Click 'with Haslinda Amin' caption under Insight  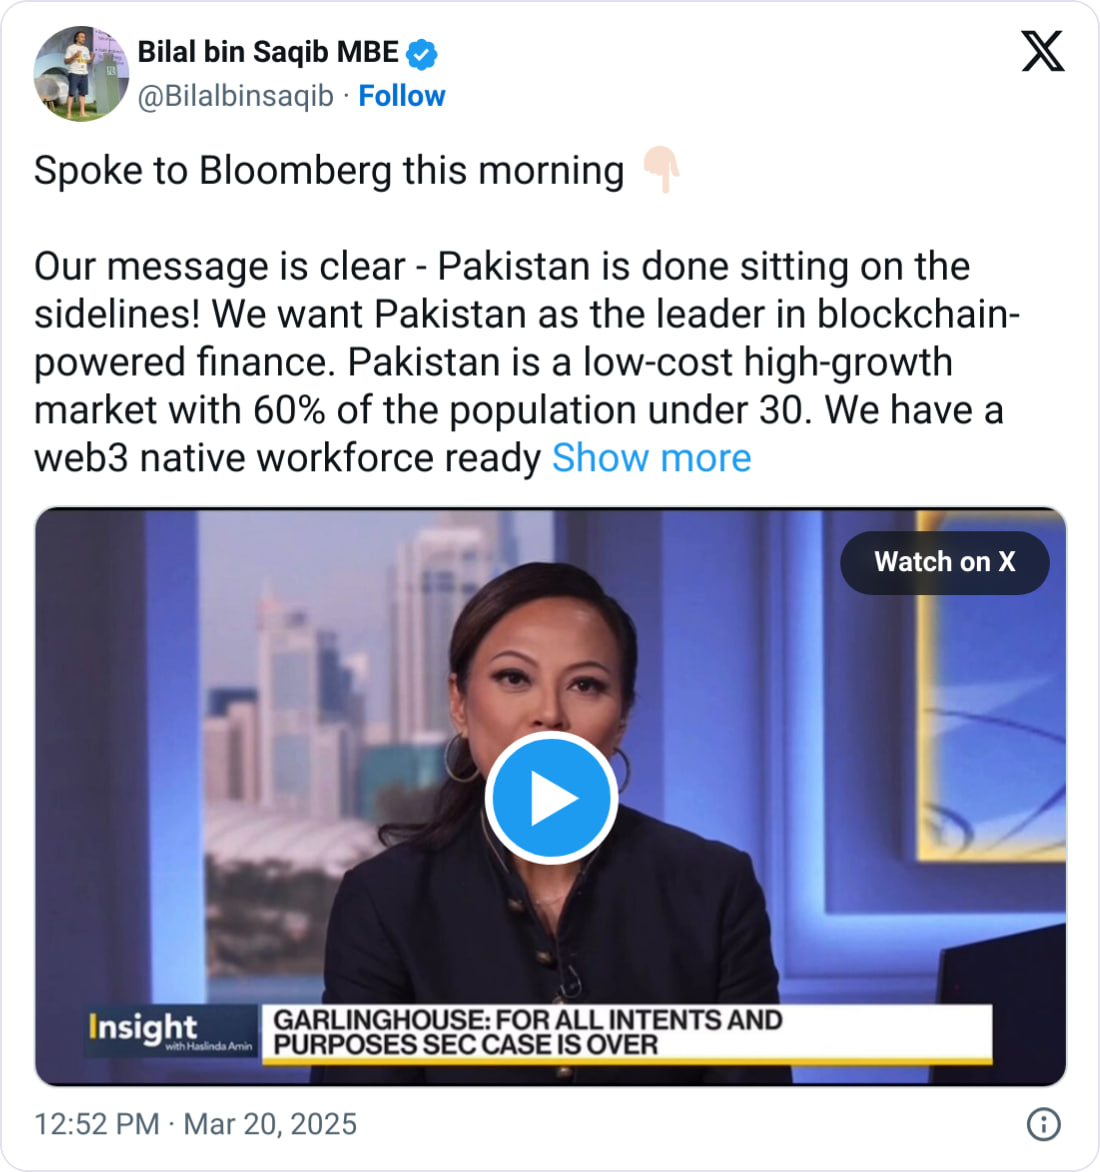tap(209, 1046)
